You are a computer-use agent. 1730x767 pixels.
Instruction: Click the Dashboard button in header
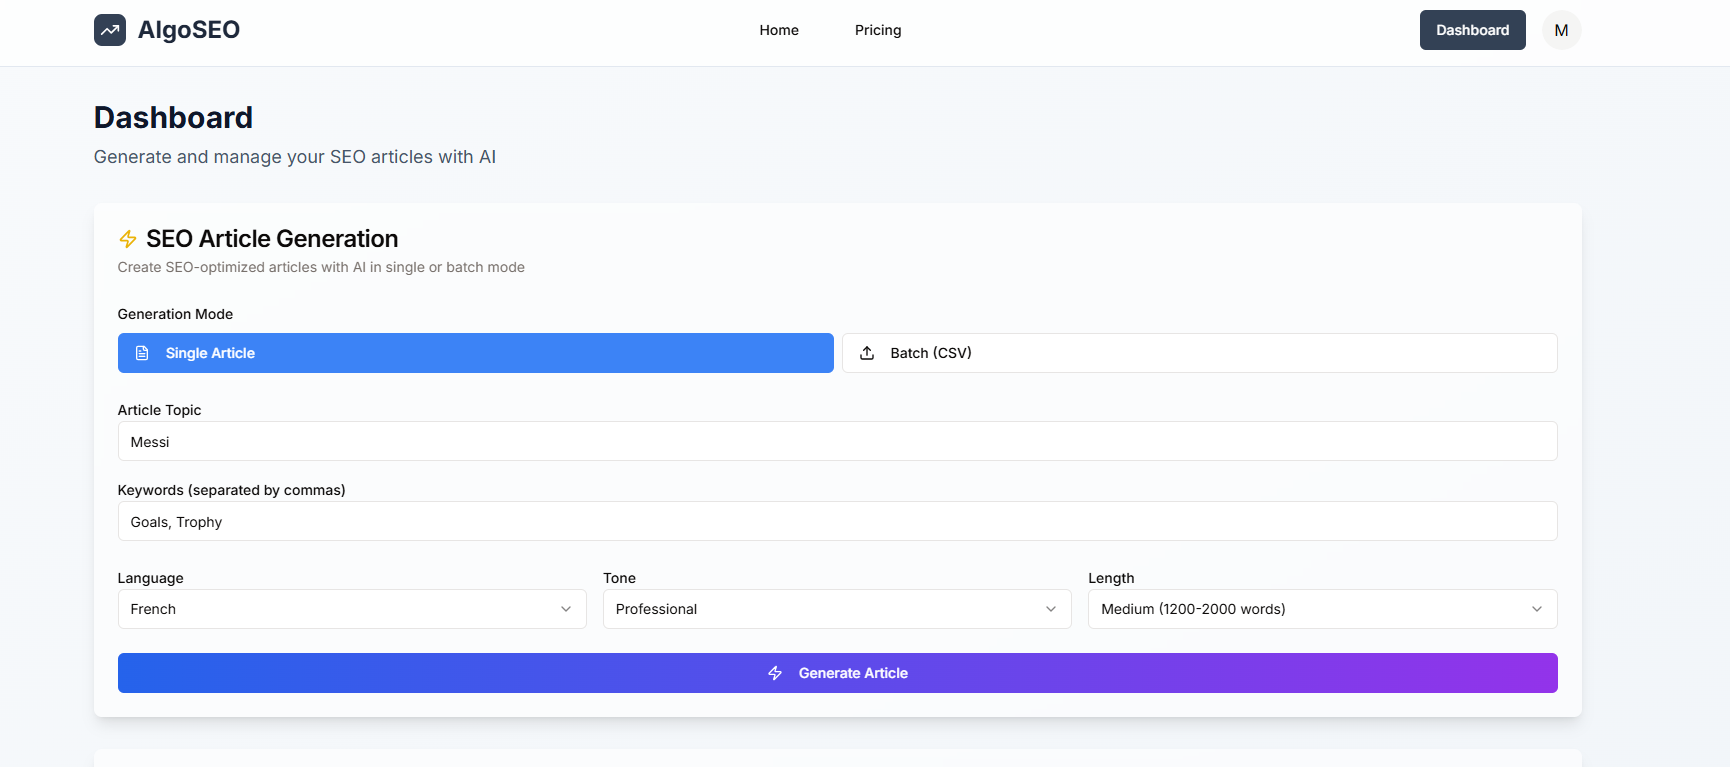point(1473,30)
